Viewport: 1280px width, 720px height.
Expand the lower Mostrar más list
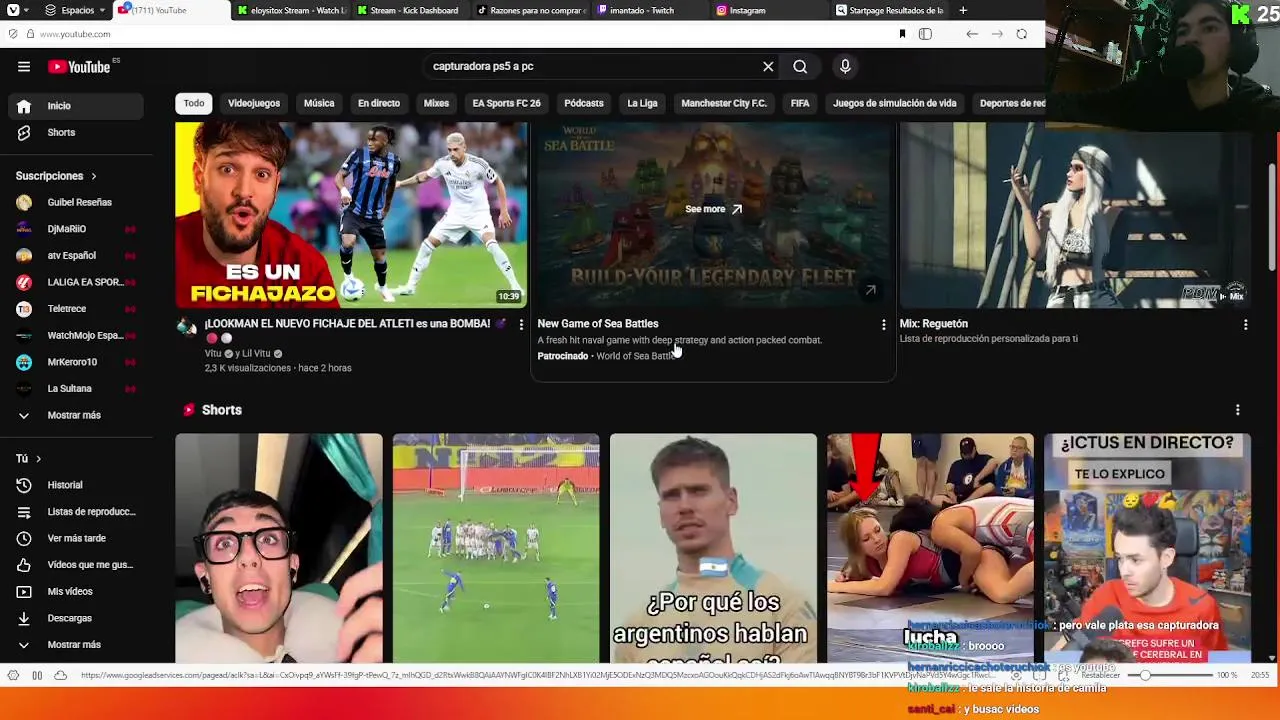76,645
